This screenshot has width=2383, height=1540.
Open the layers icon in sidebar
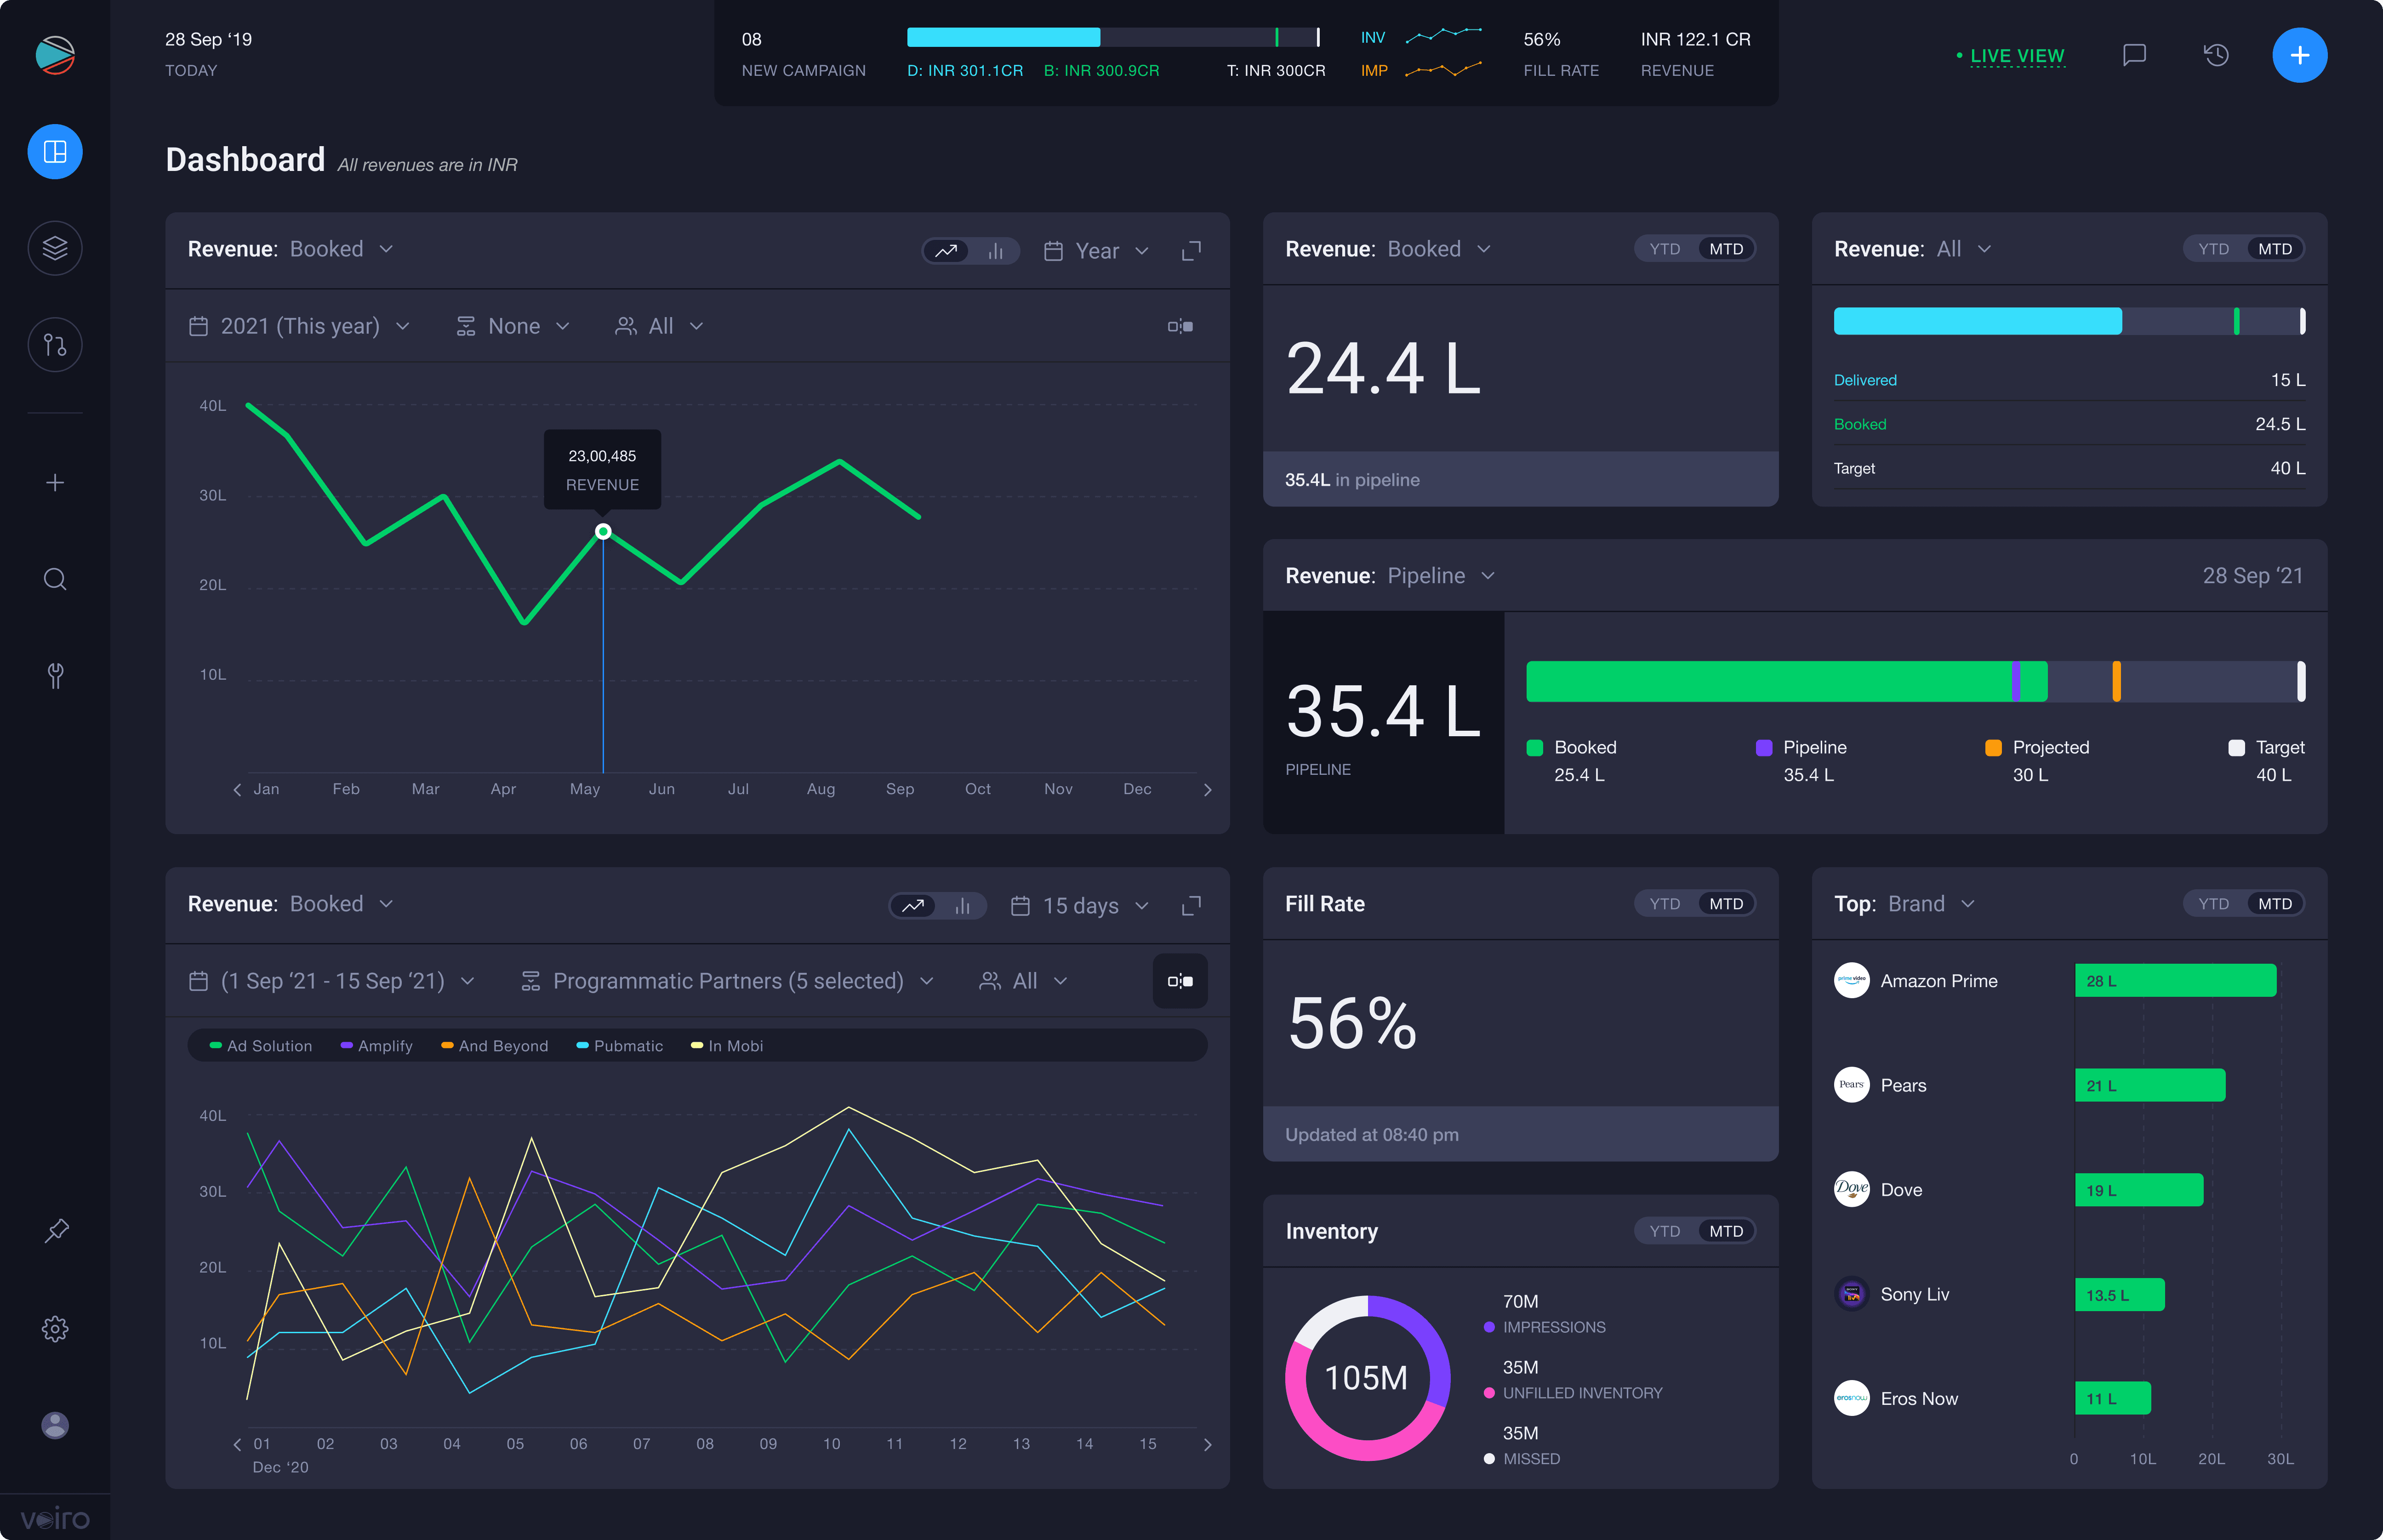[x=55, y=248]
